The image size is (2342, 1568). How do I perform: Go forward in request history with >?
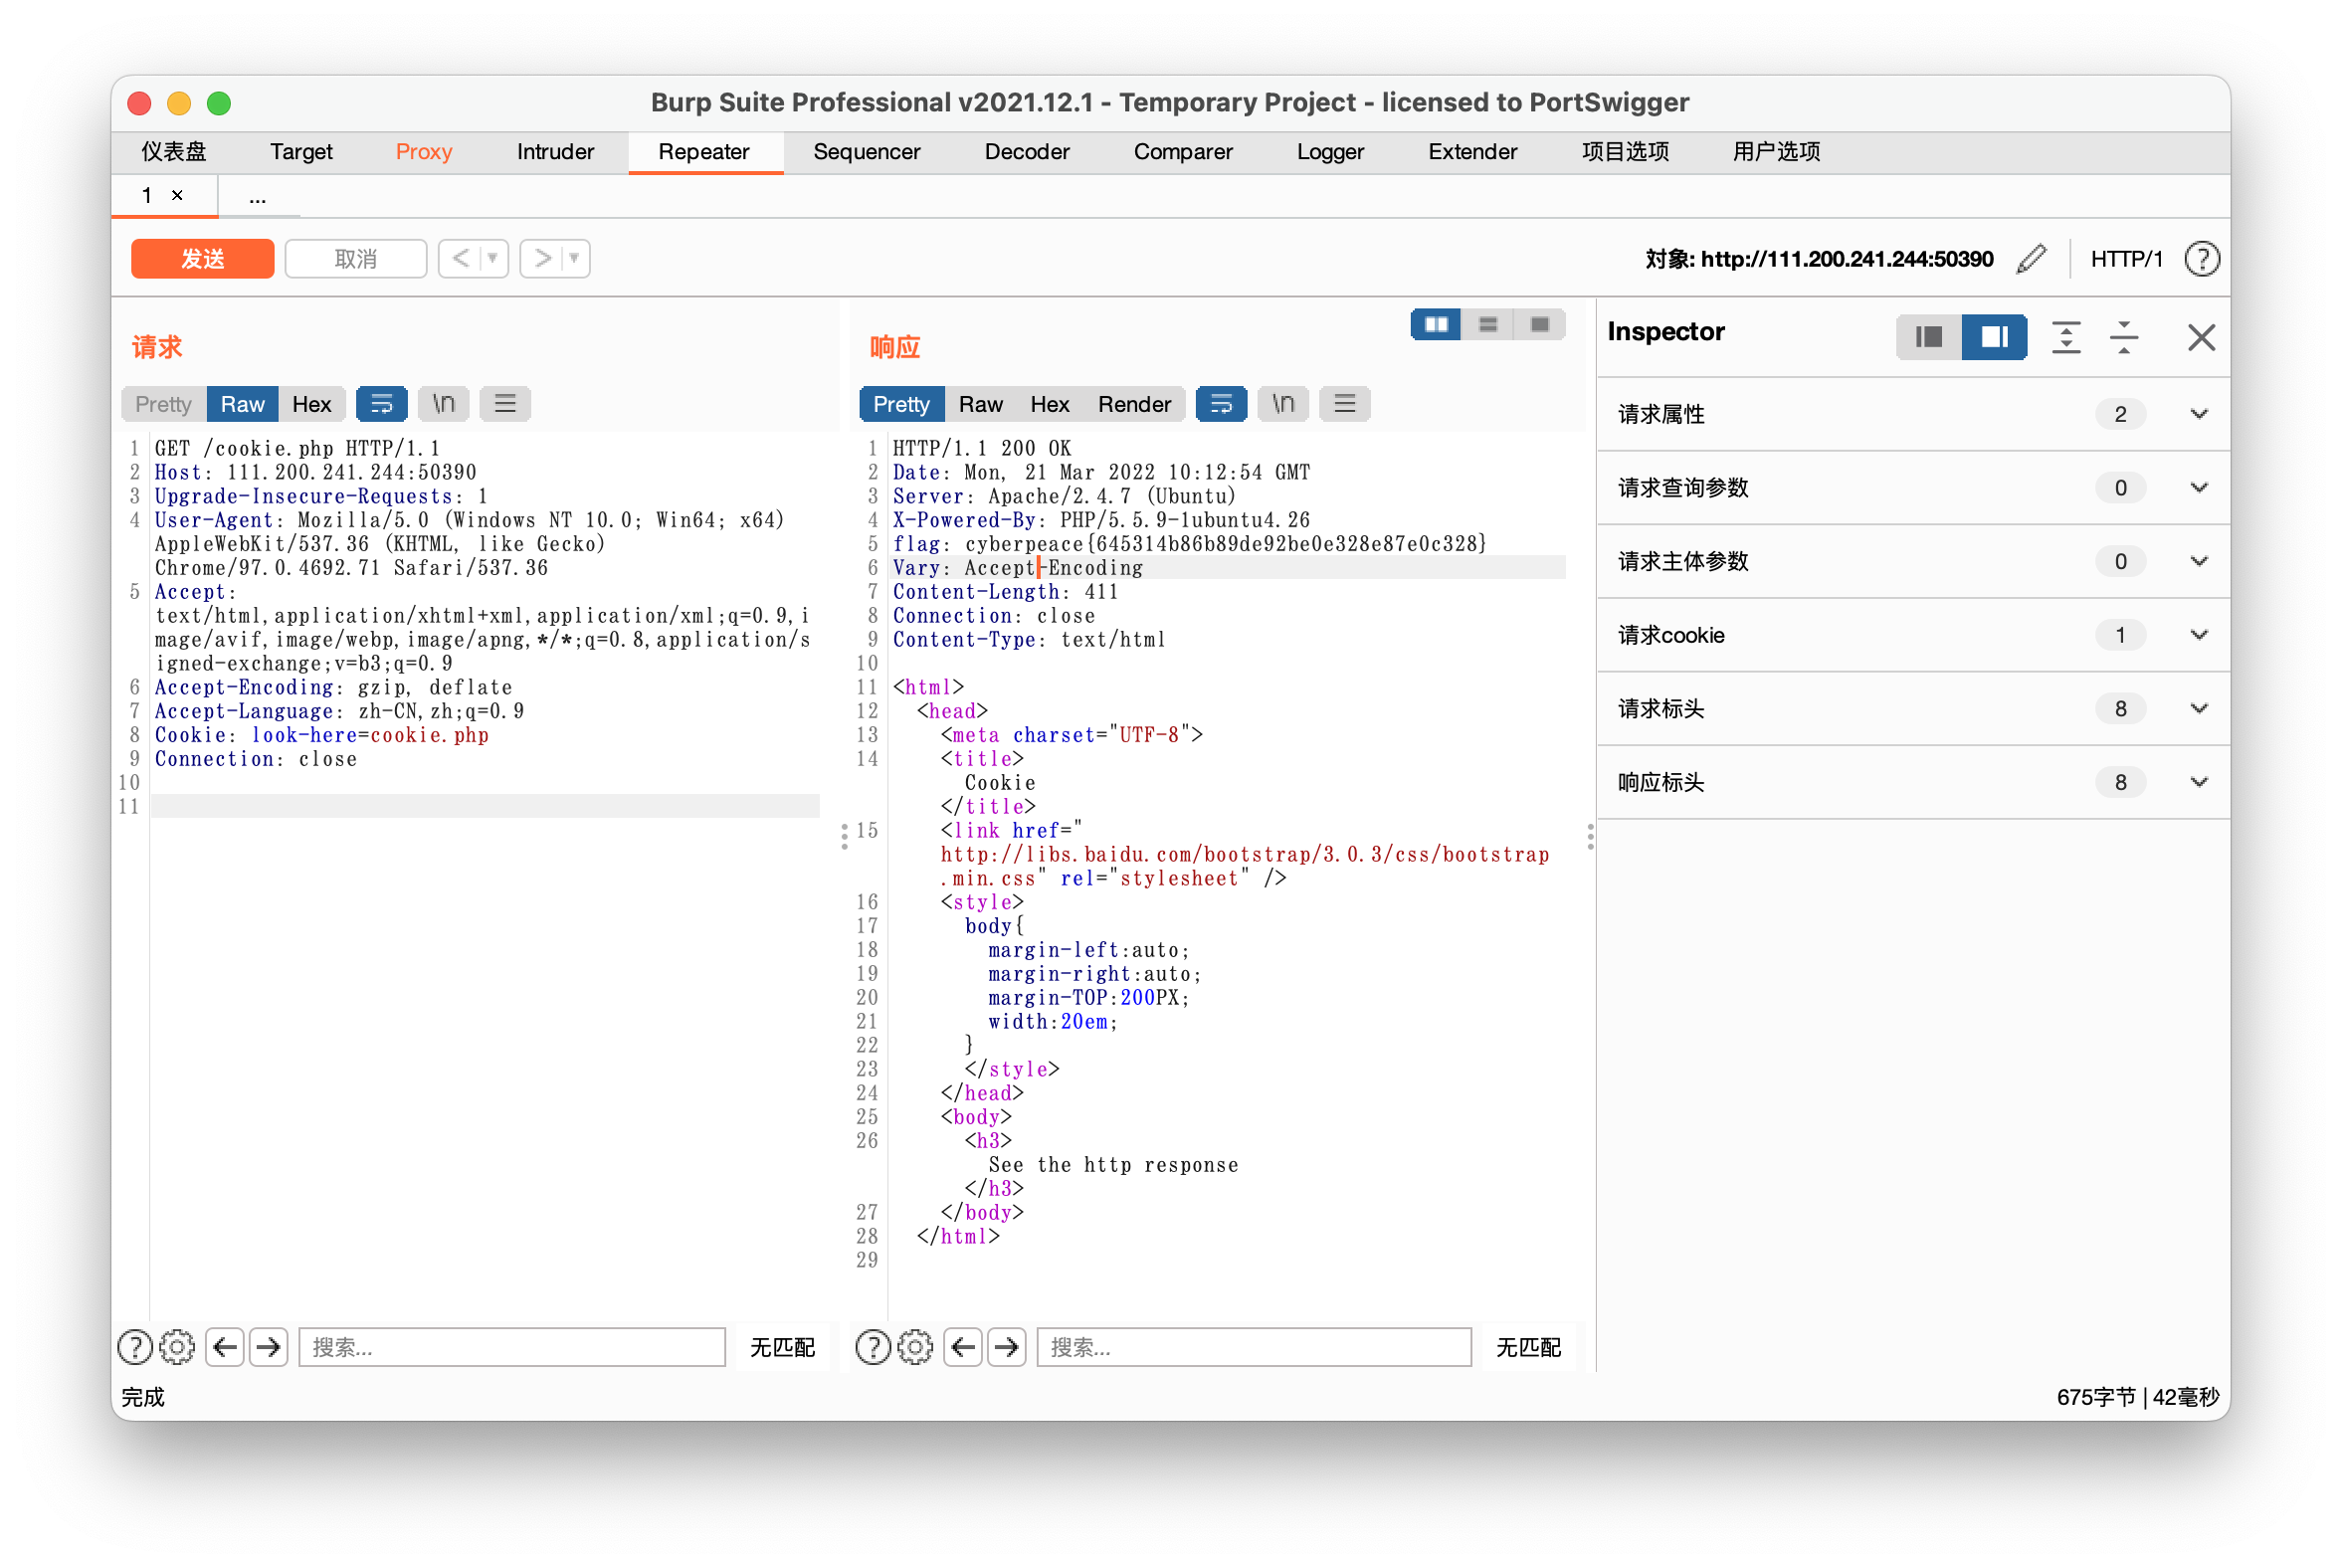click(542, 258)
